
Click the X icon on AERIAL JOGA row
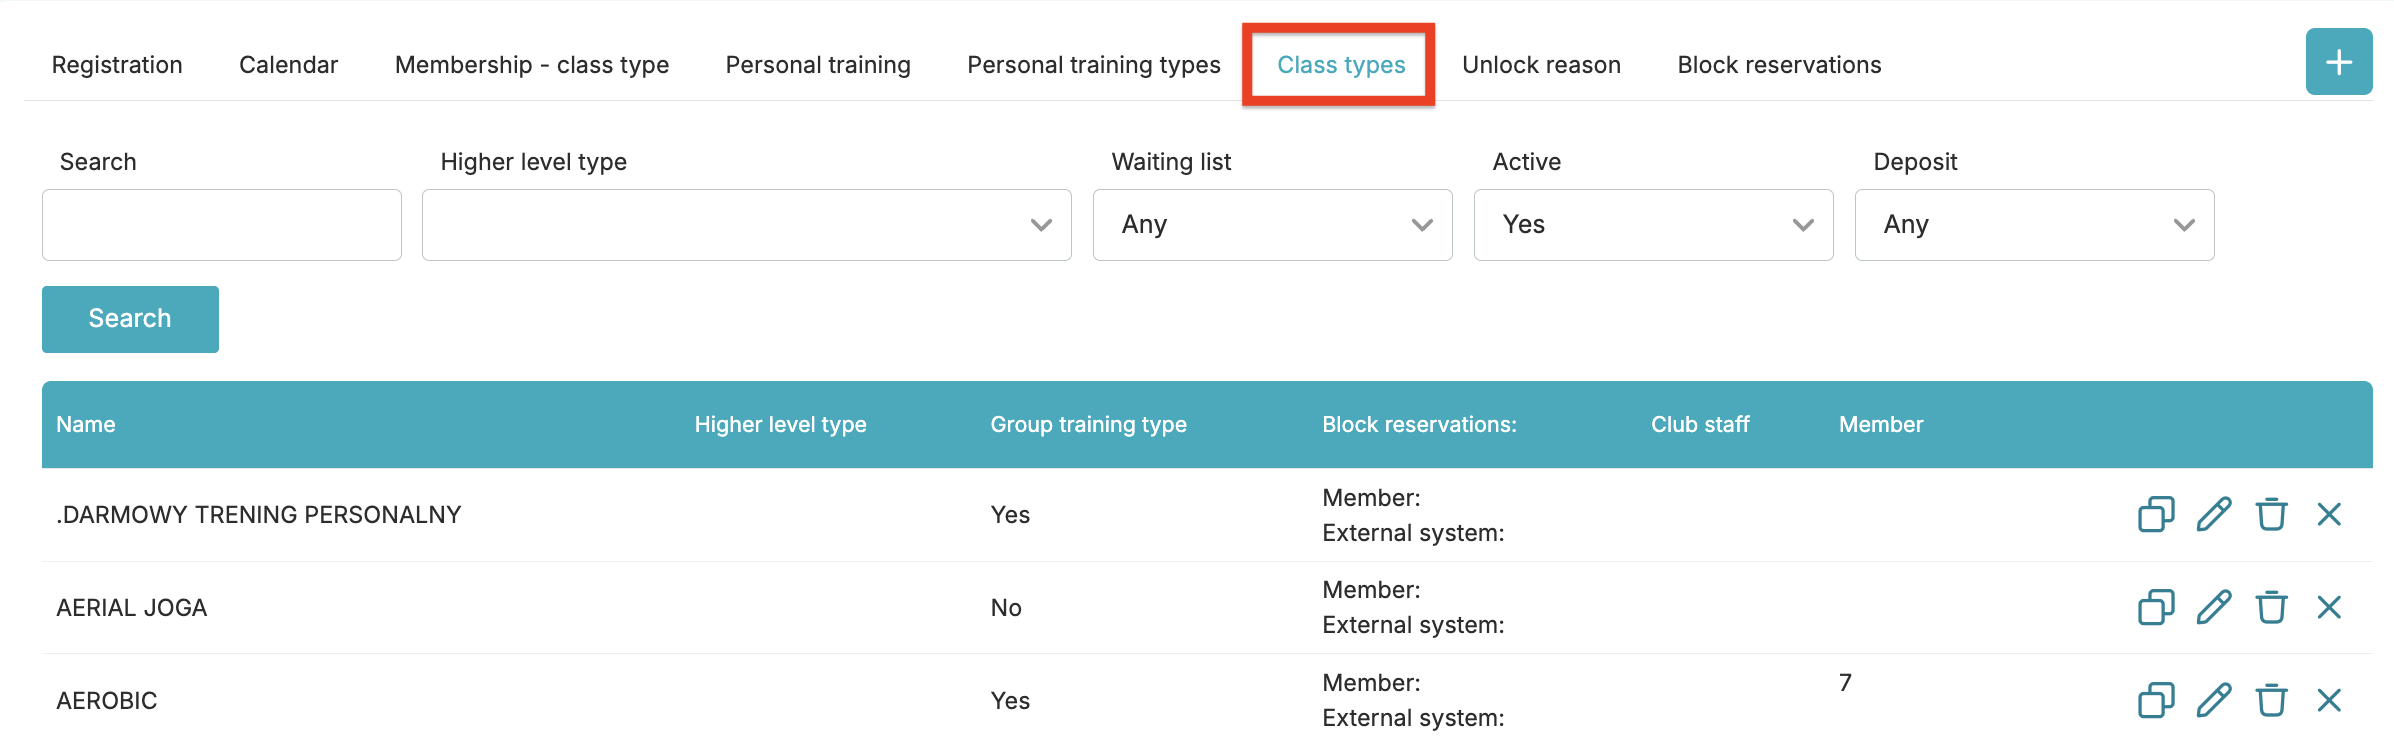2329,607
